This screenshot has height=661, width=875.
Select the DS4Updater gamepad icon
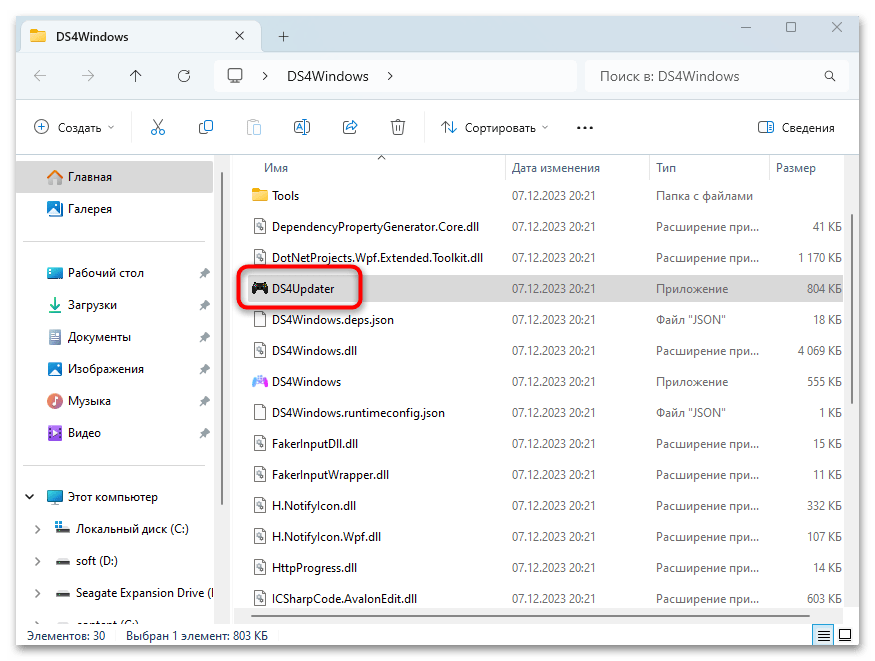click(x=259, y=288)
